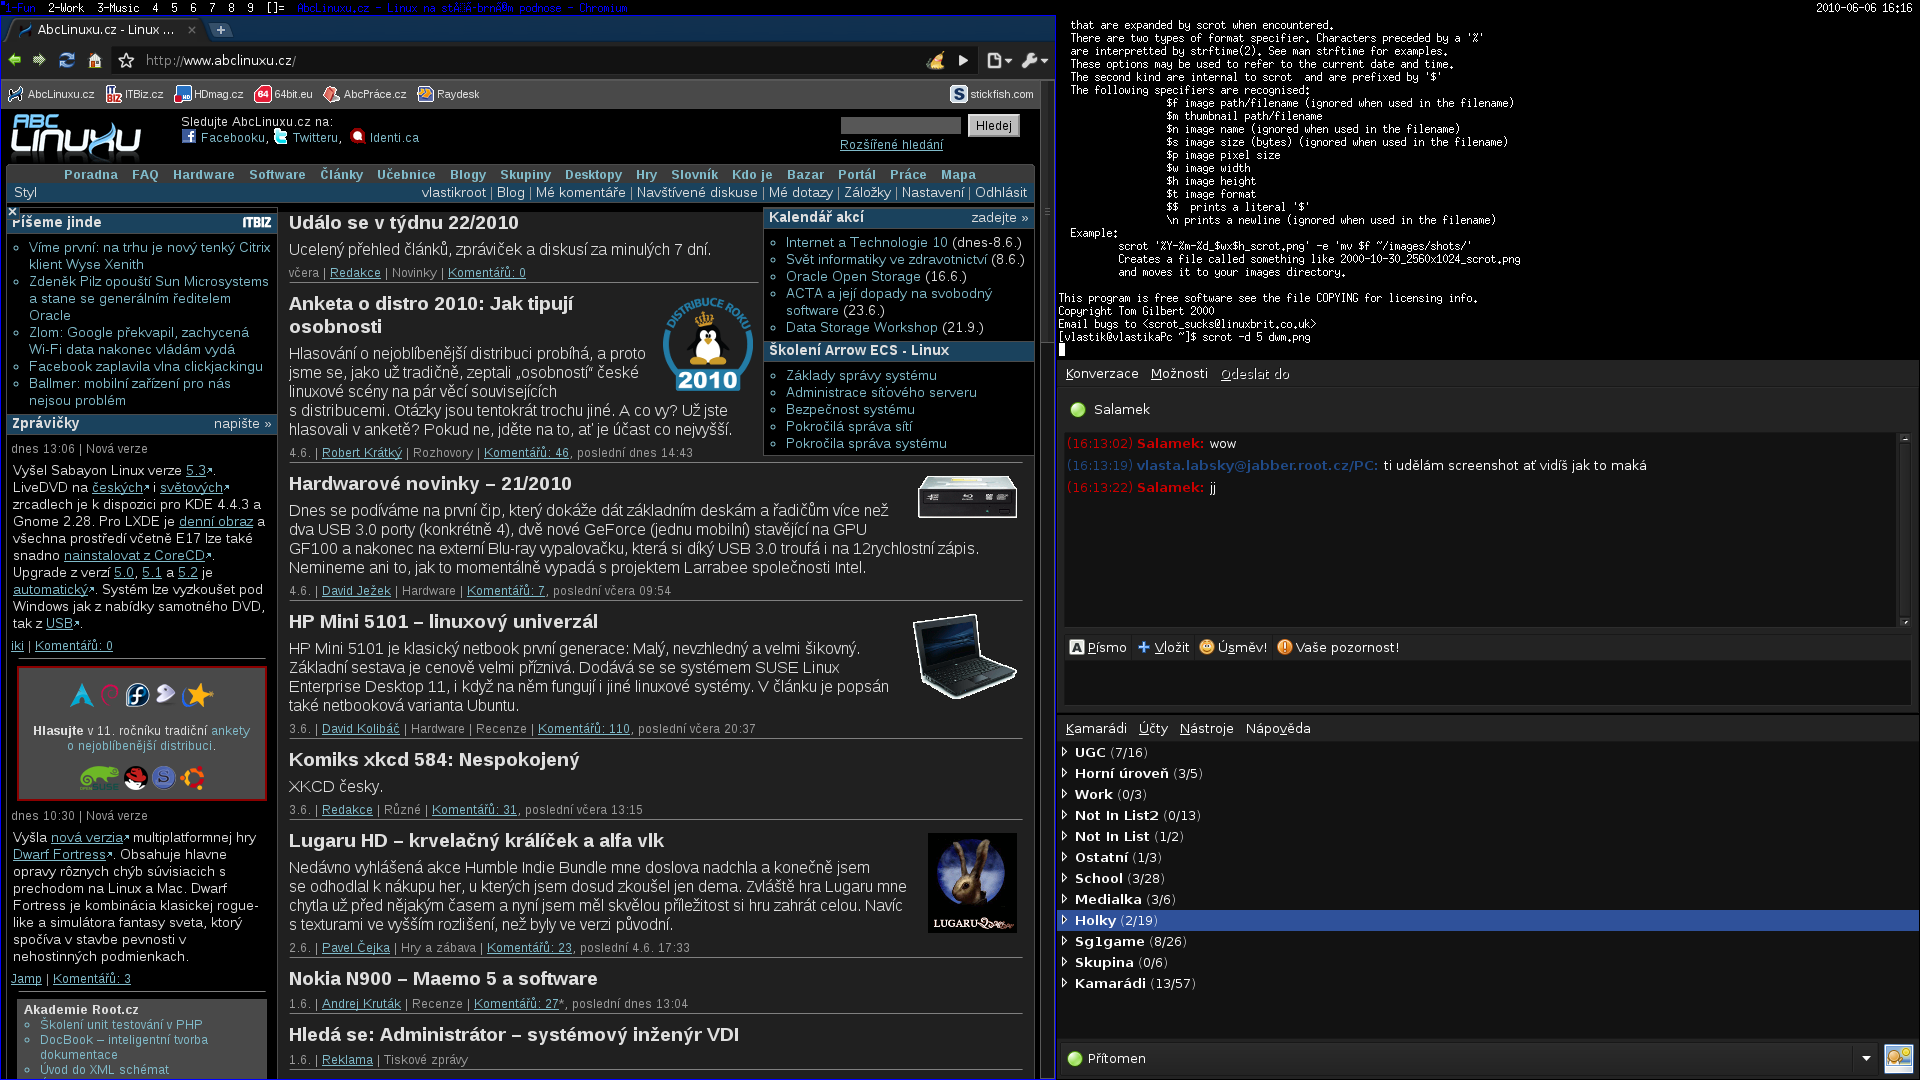
Task: Click Písmo font button in chat
Action: pyautogui.click(x=1098, y=647)
